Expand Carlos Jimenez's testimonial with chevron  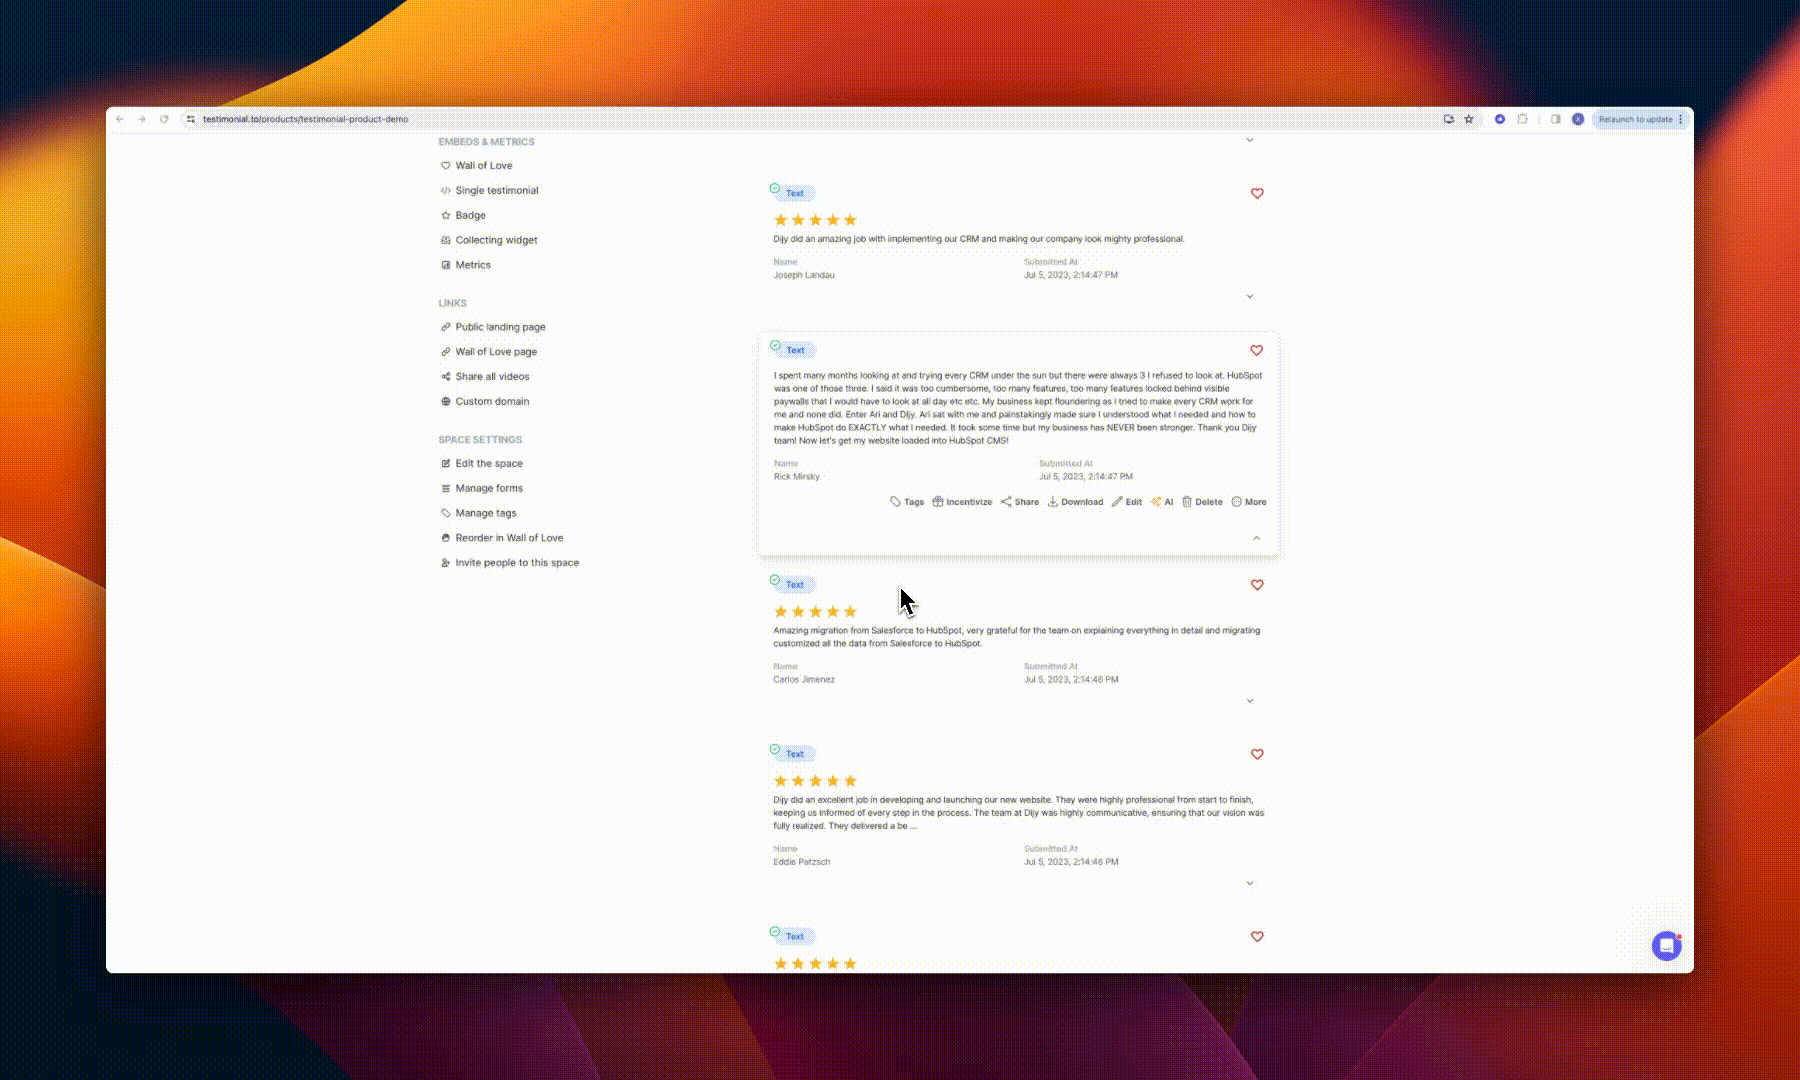1250,701
